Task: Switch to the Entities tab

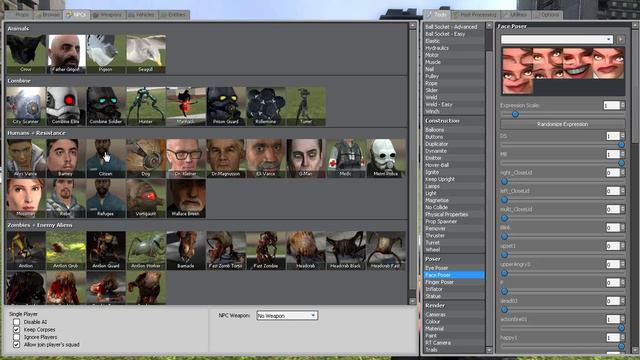Action: [174, 15]
